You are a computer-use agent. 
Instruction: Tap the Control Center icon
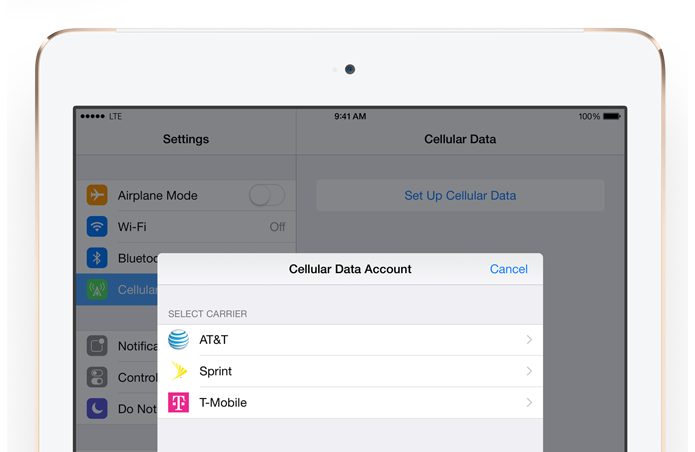coord(97,377)
